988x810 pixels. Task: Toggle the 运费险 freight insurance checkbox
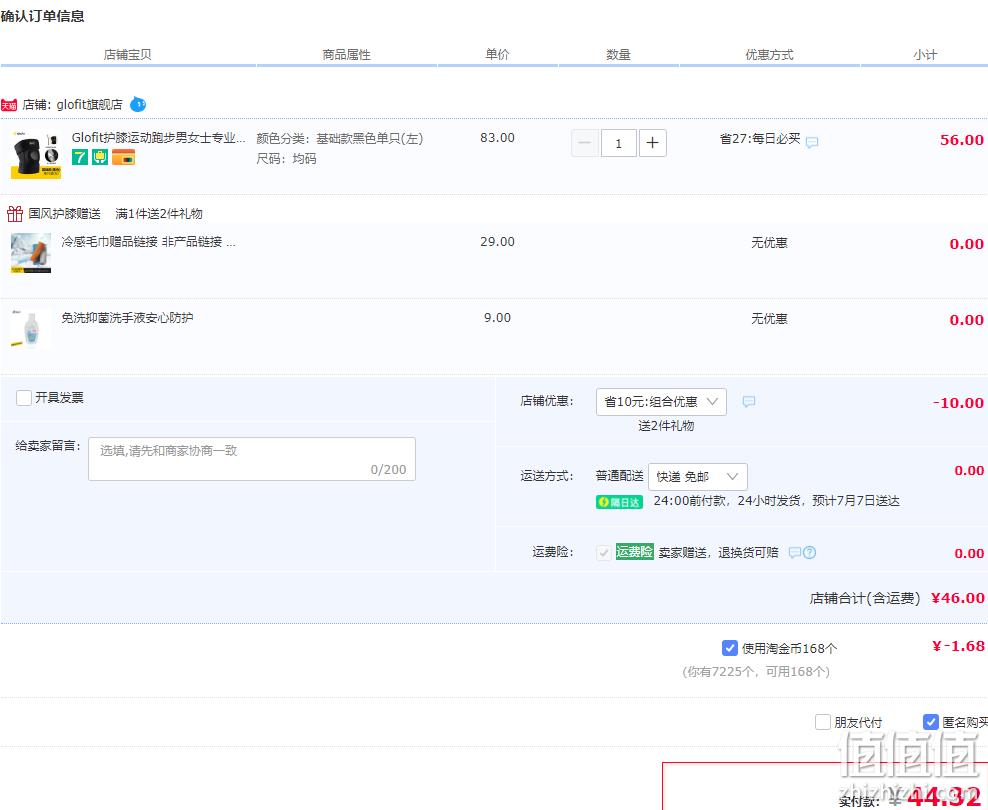[x=604, y=553]
